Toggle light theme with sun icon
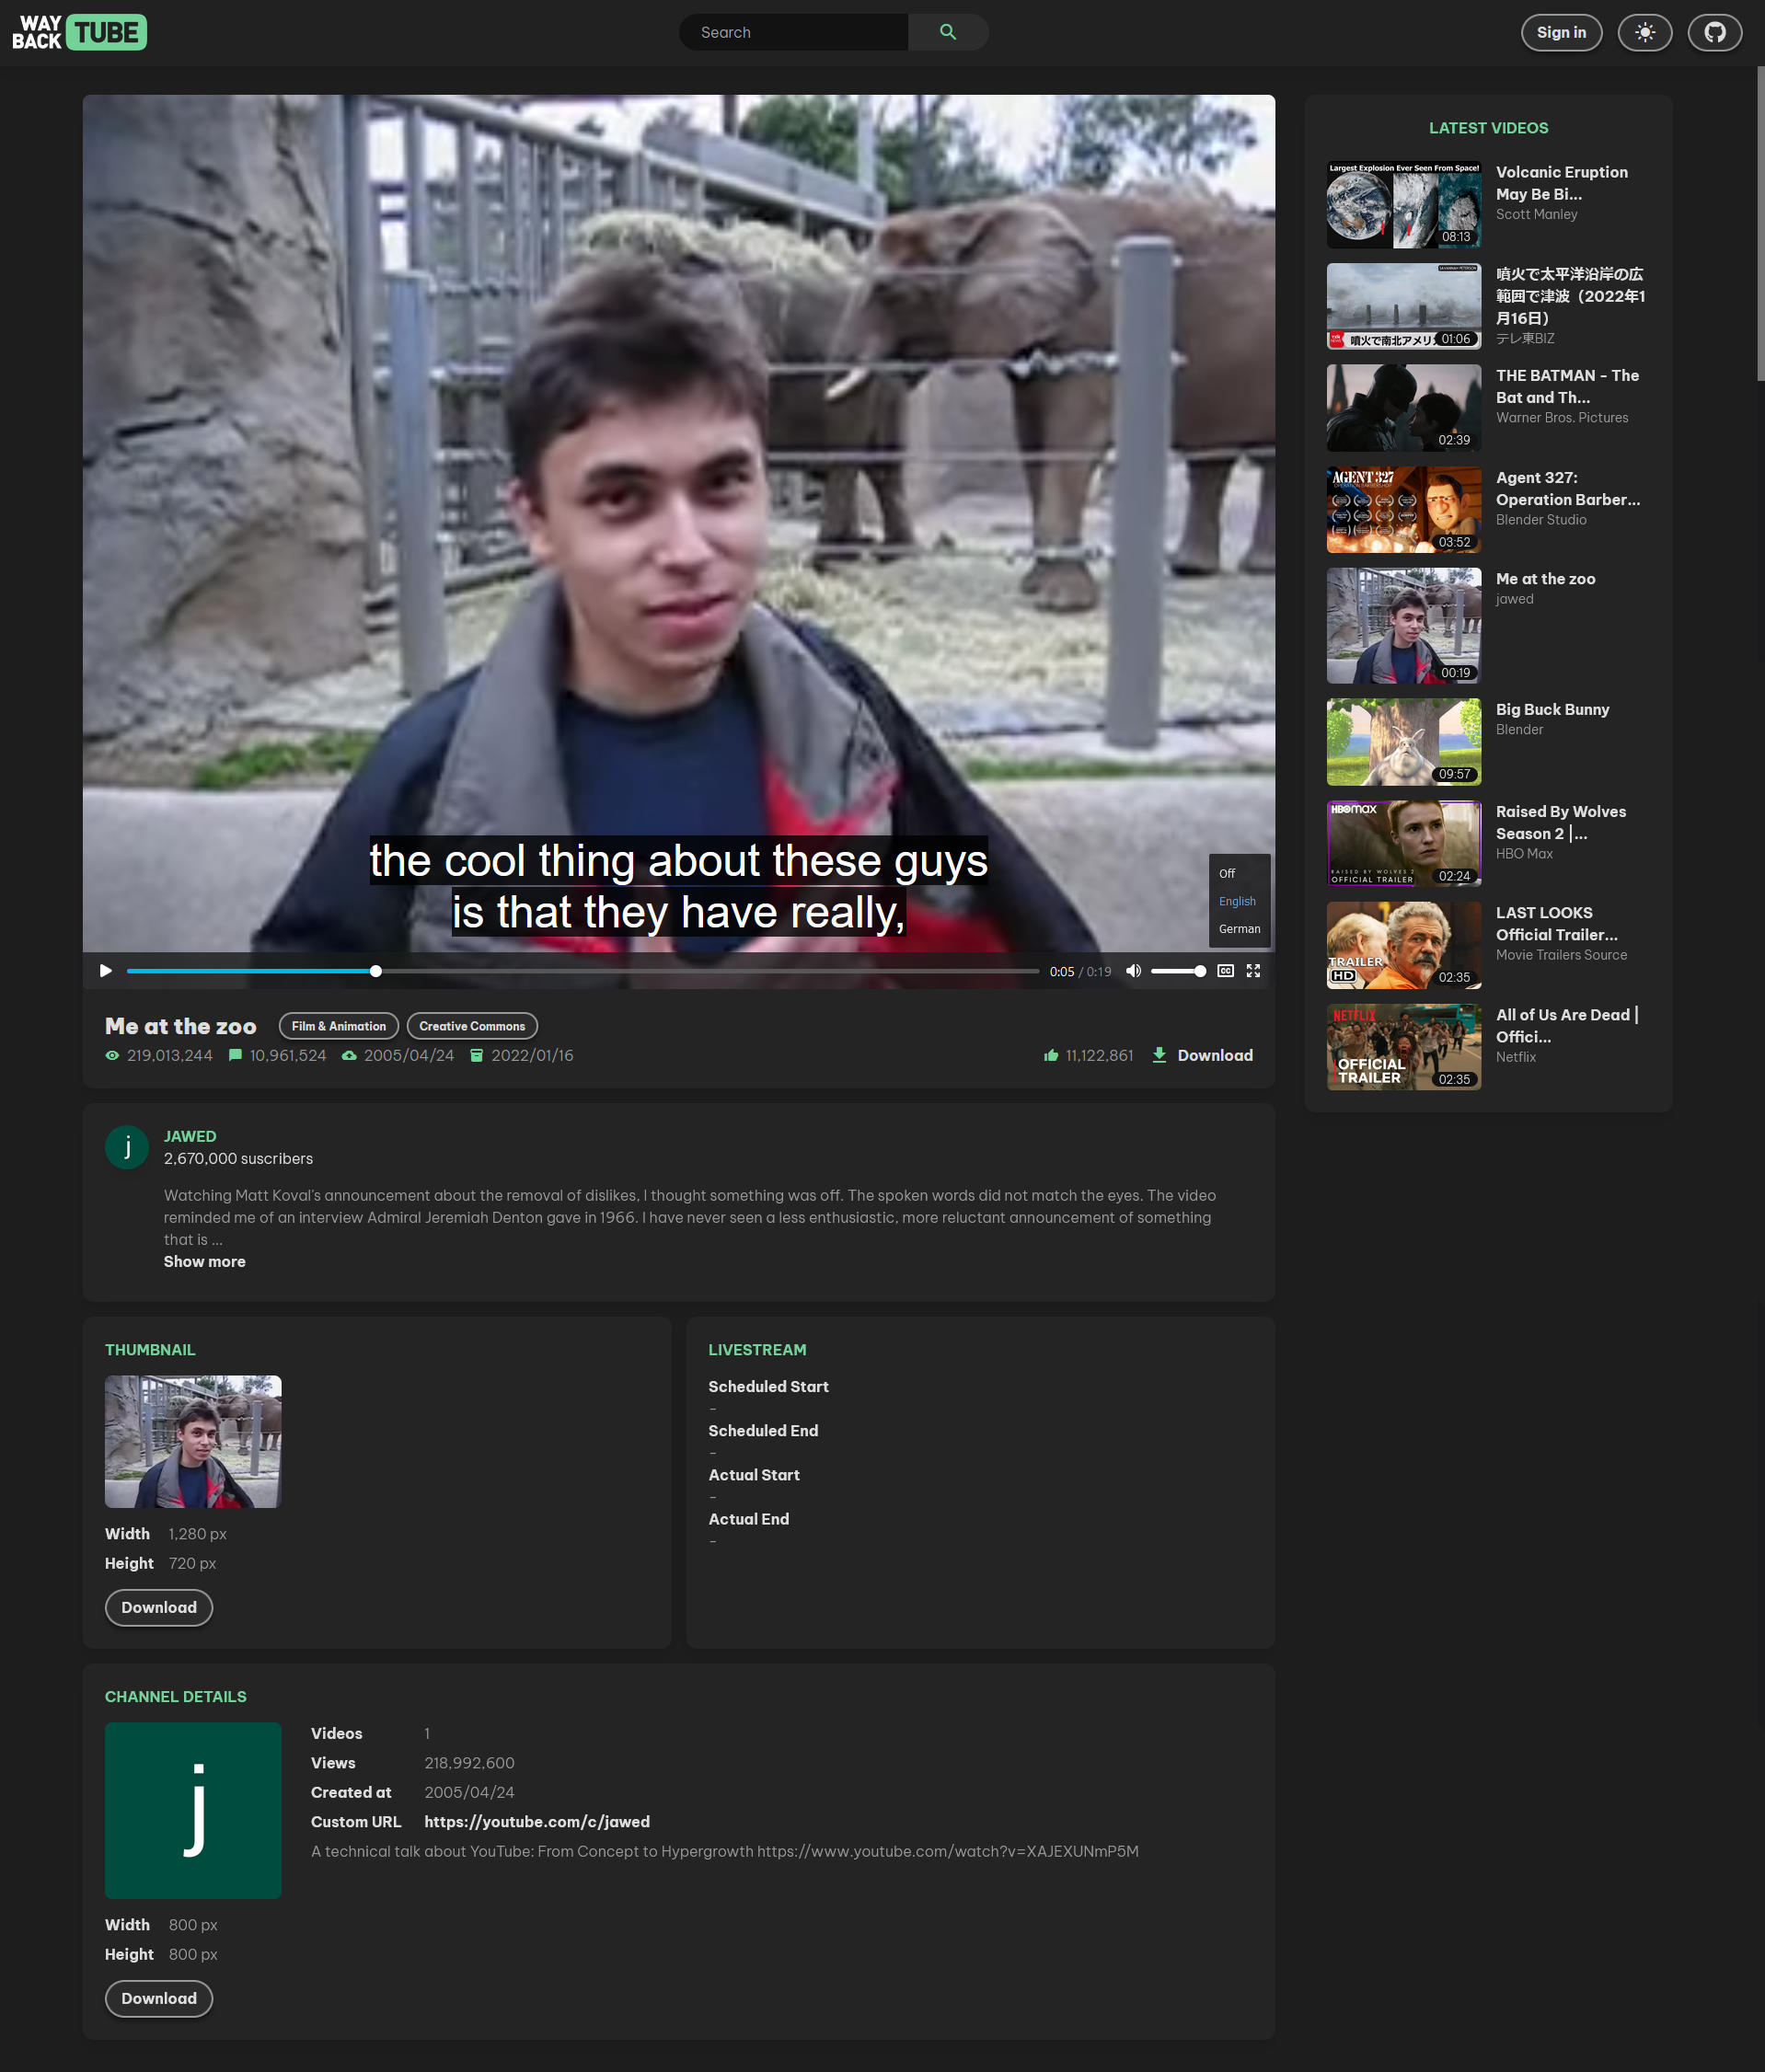The height and width of the screenshot is (2072, 1765). point(1644,32)
